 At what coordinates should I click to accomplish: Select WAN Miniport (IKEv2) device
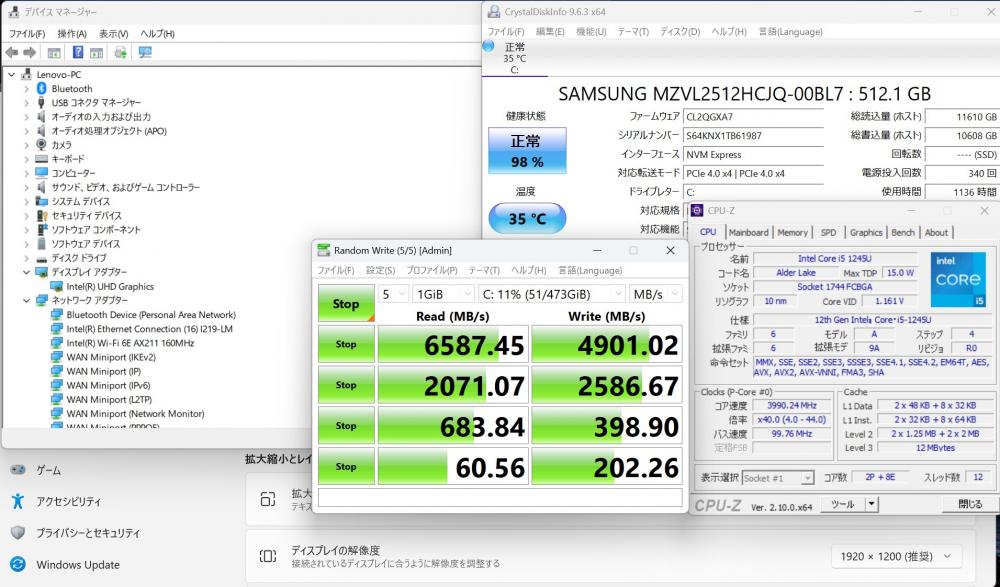[111, 357]
